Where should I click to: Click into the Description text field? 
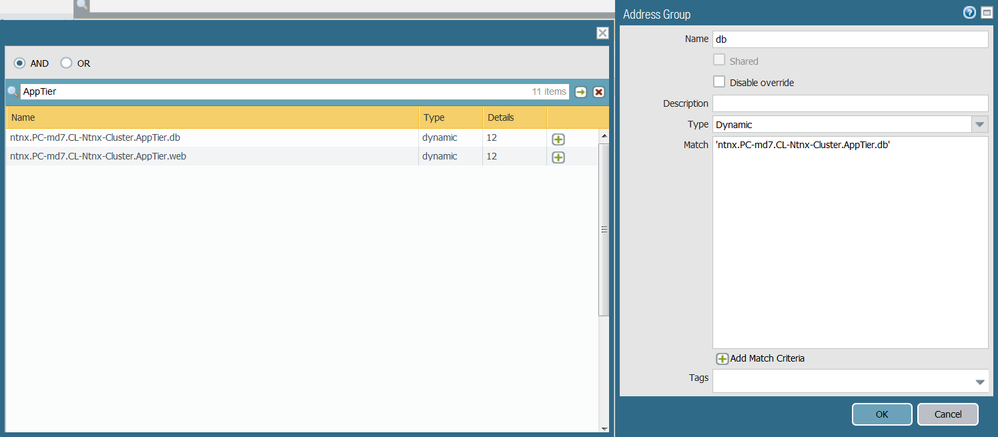point(849,103)
